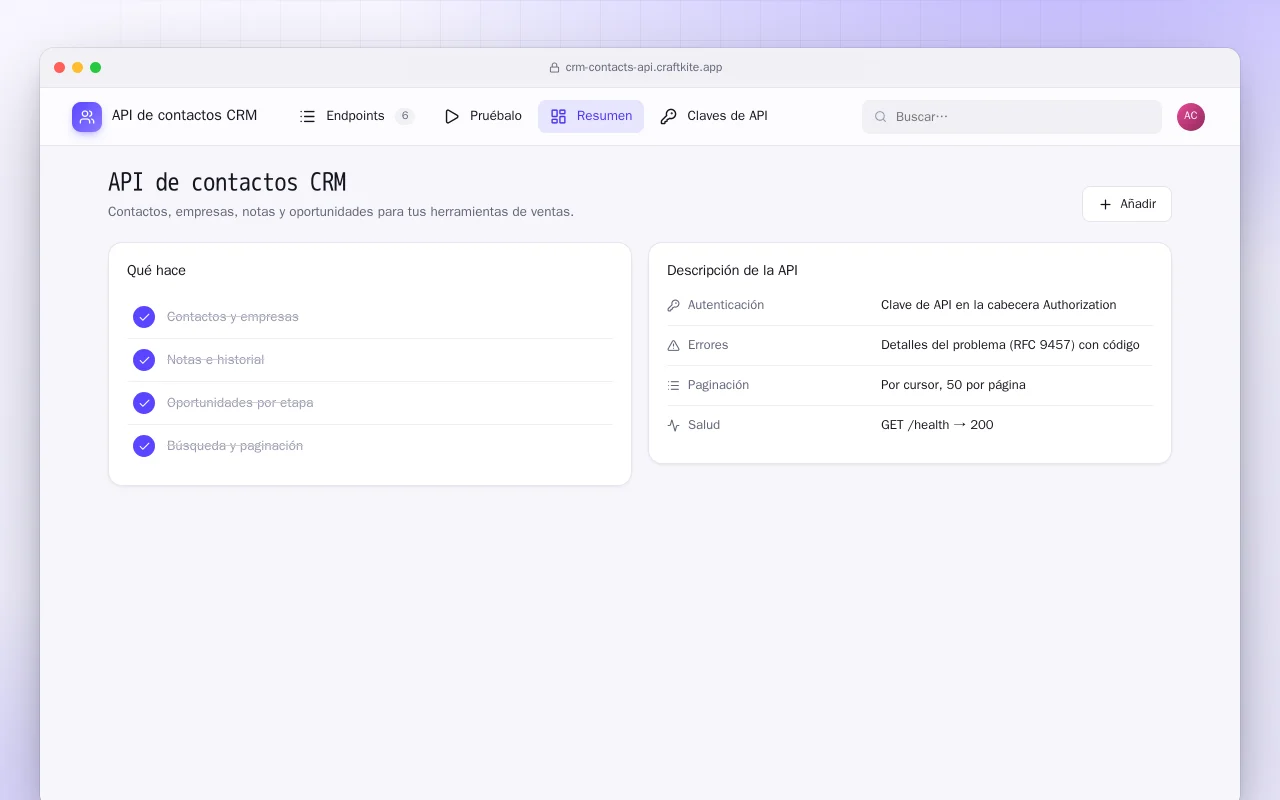Click the page subtitle about herramientas de ventas
Screen dimensions: 1280x800
pyautogui.click(x=341, y=212)
